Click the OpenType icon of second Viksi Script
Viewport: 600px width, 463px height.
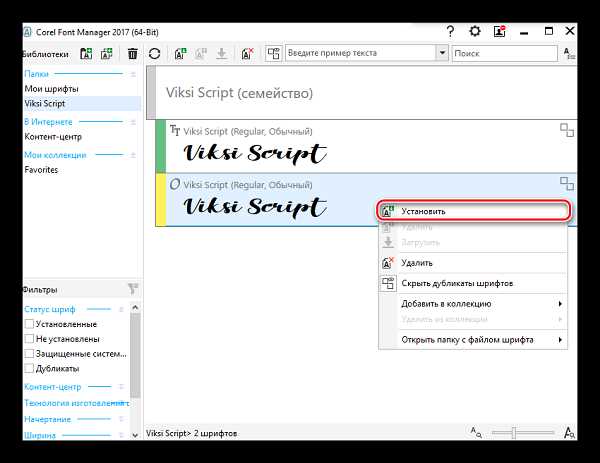[175, 184]
